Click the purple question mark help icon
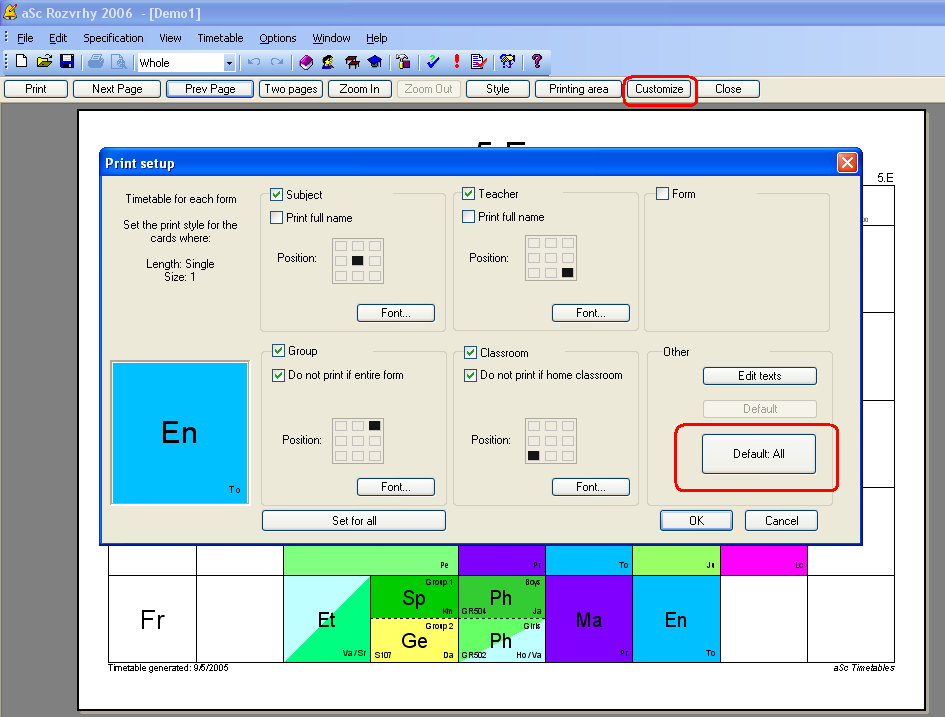This screenshot has width=945, height=717. point(537,62)
